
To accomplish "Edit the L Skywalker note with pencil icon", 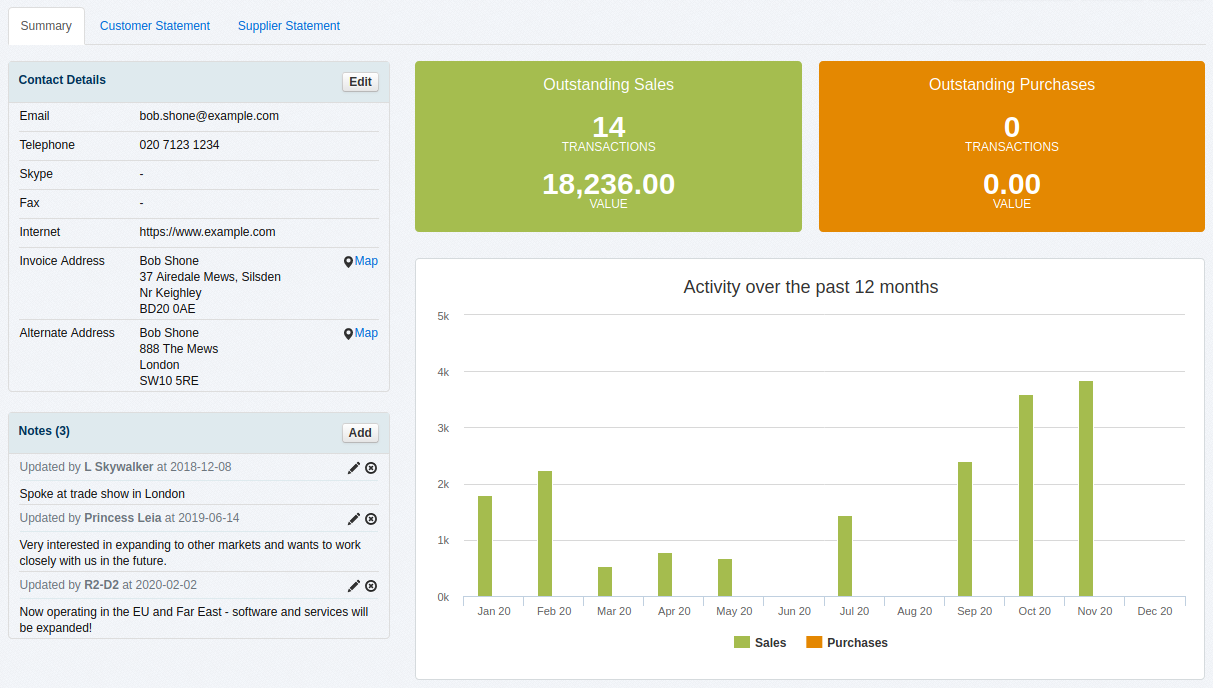I will pos(353,468).
